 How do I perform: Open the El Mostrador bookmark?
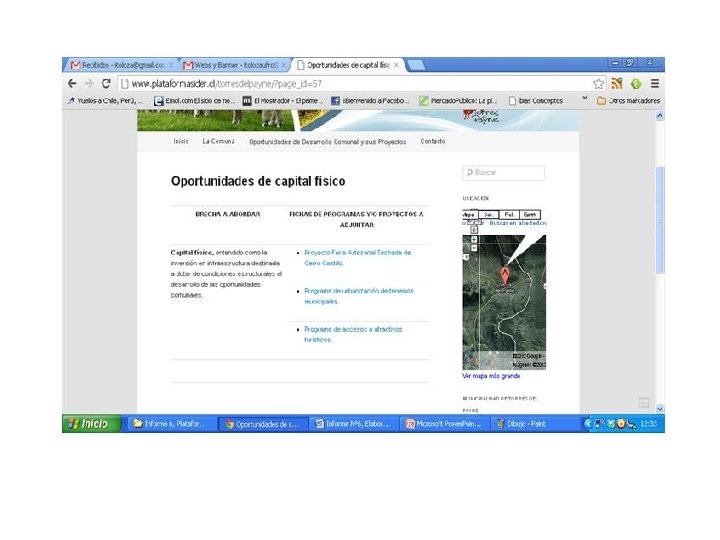283,101
